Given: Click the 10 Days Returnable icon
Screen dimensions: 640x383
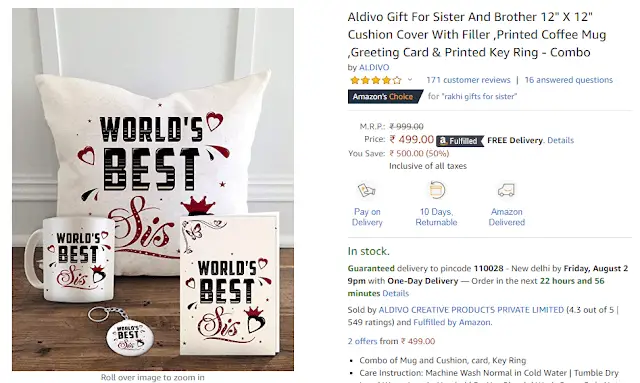Looking at the screenshot, I should [436, 190].
